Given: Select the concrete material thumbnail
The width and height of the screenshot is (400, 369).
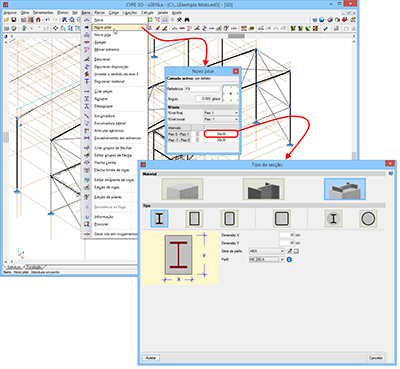Looking at the screenshot, I should pyautogui.click(x=182, y=189).
